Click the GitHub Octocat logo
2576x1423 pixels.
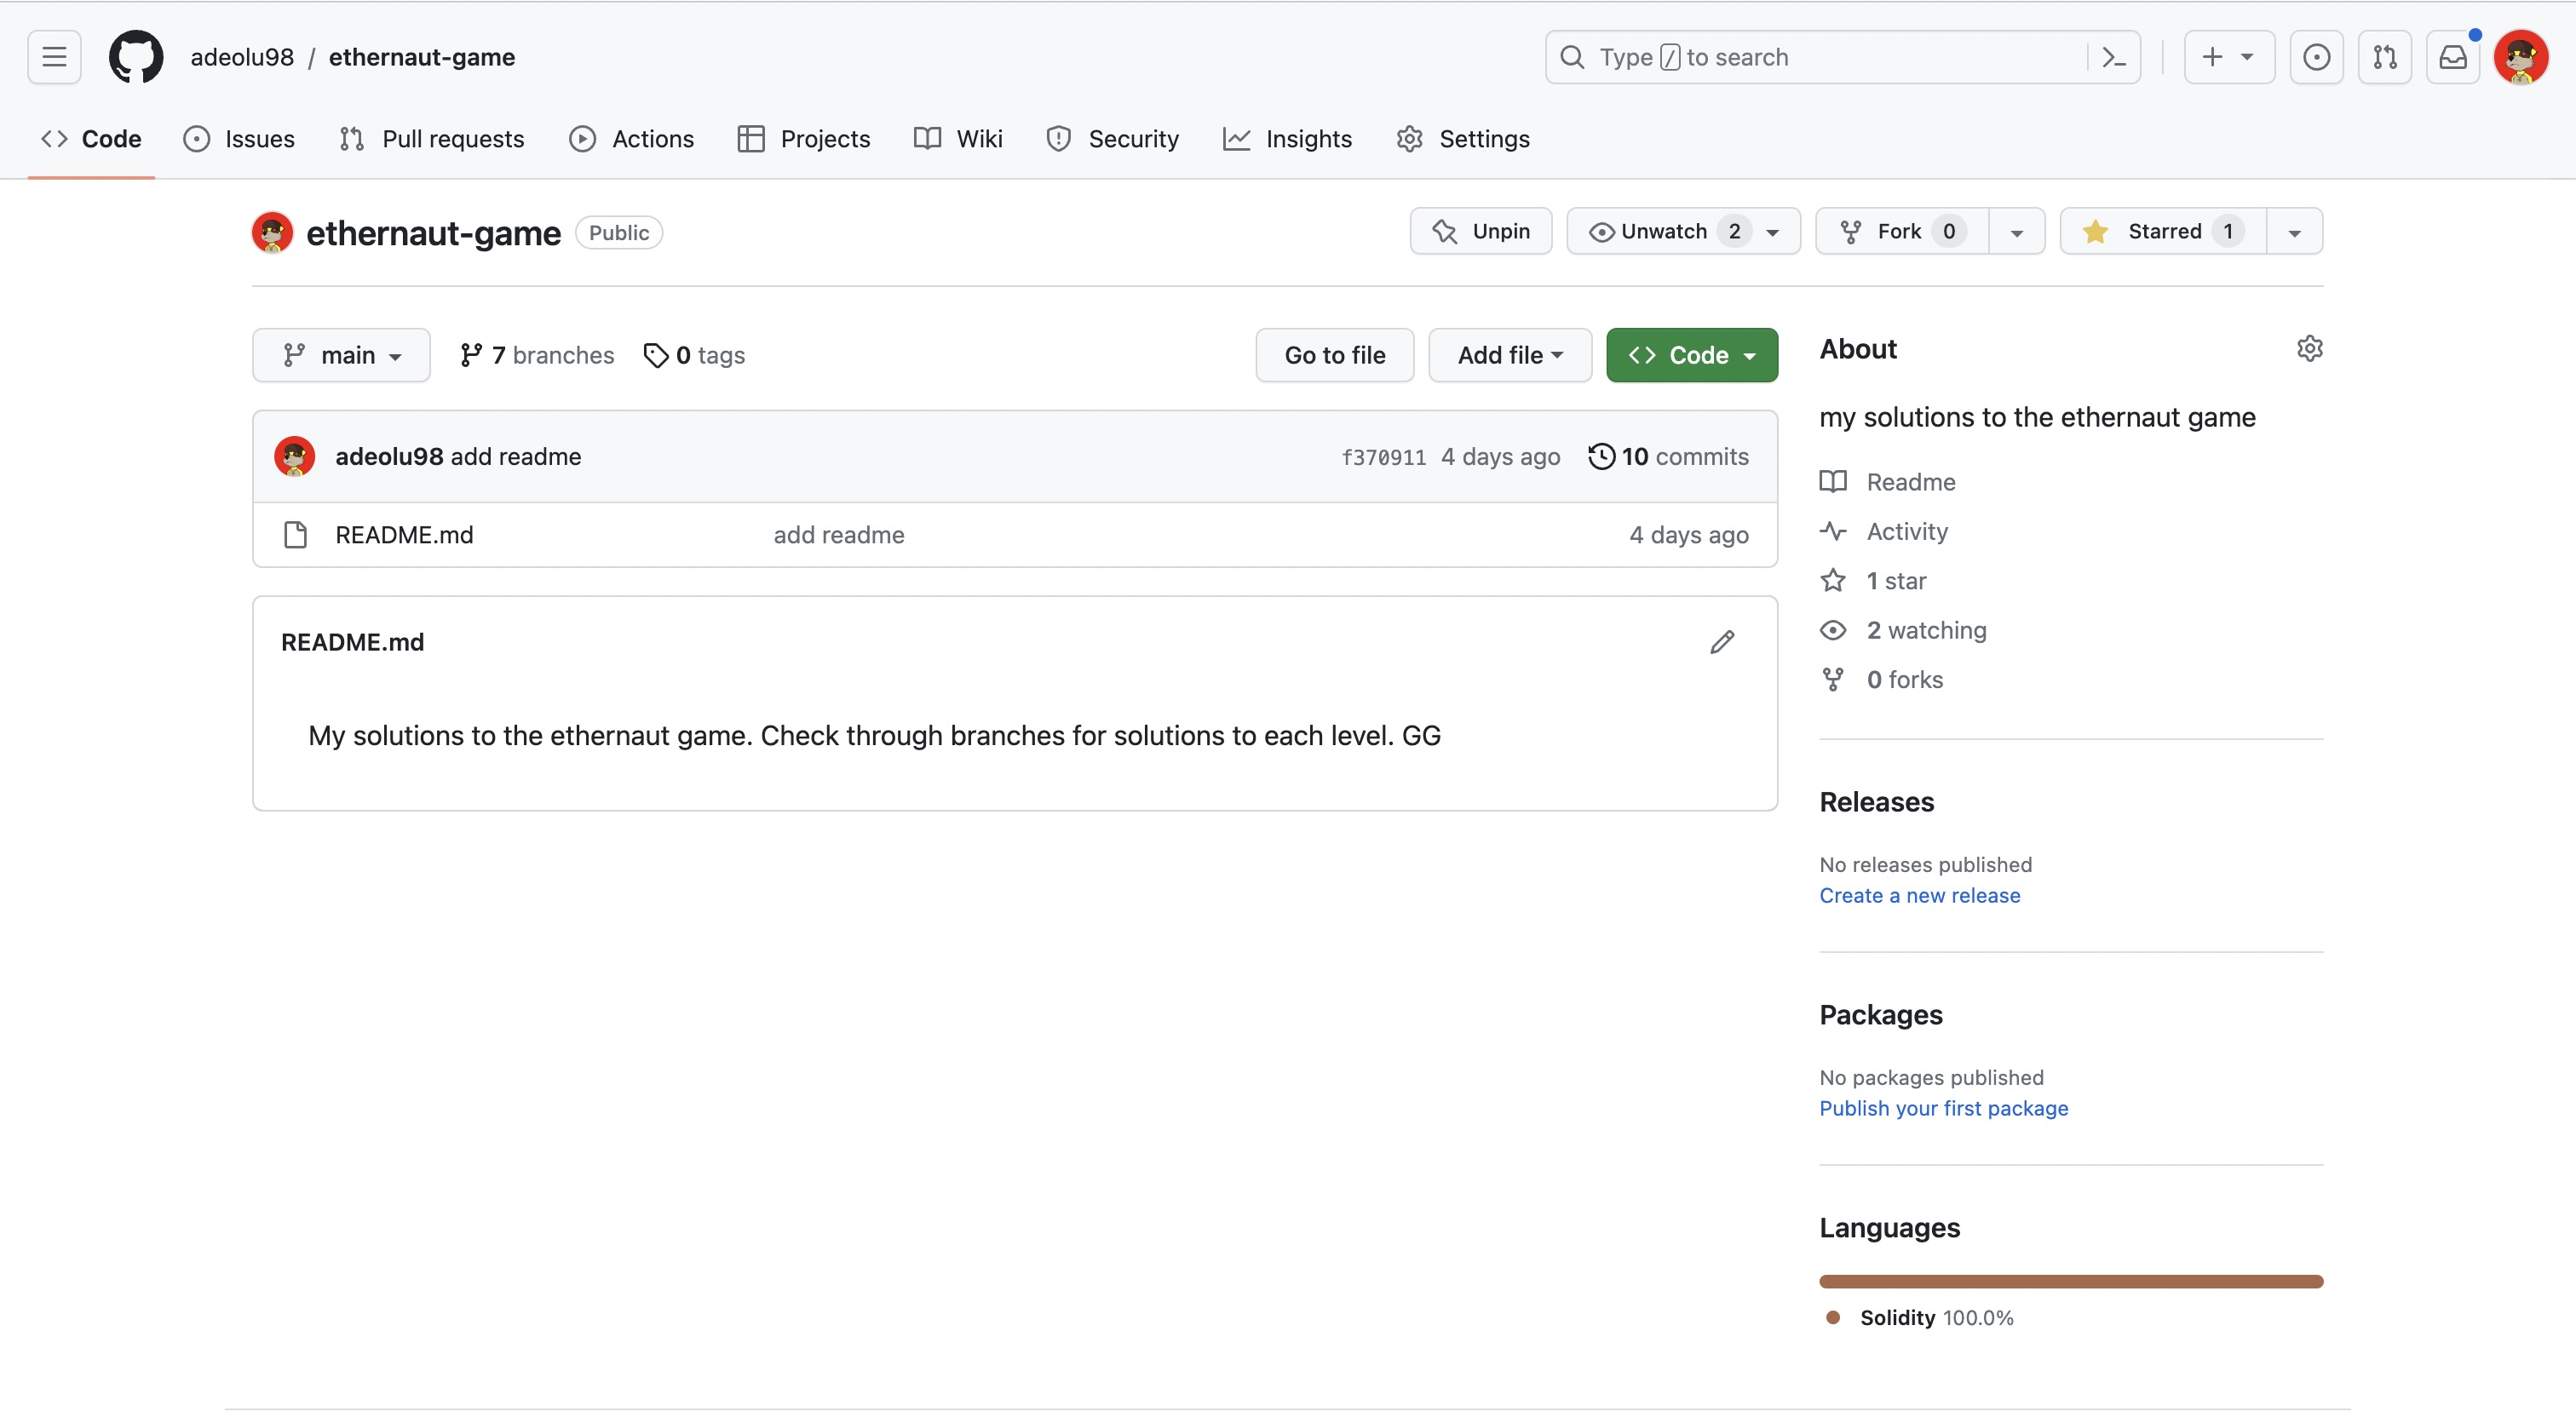tap(135, 57)
